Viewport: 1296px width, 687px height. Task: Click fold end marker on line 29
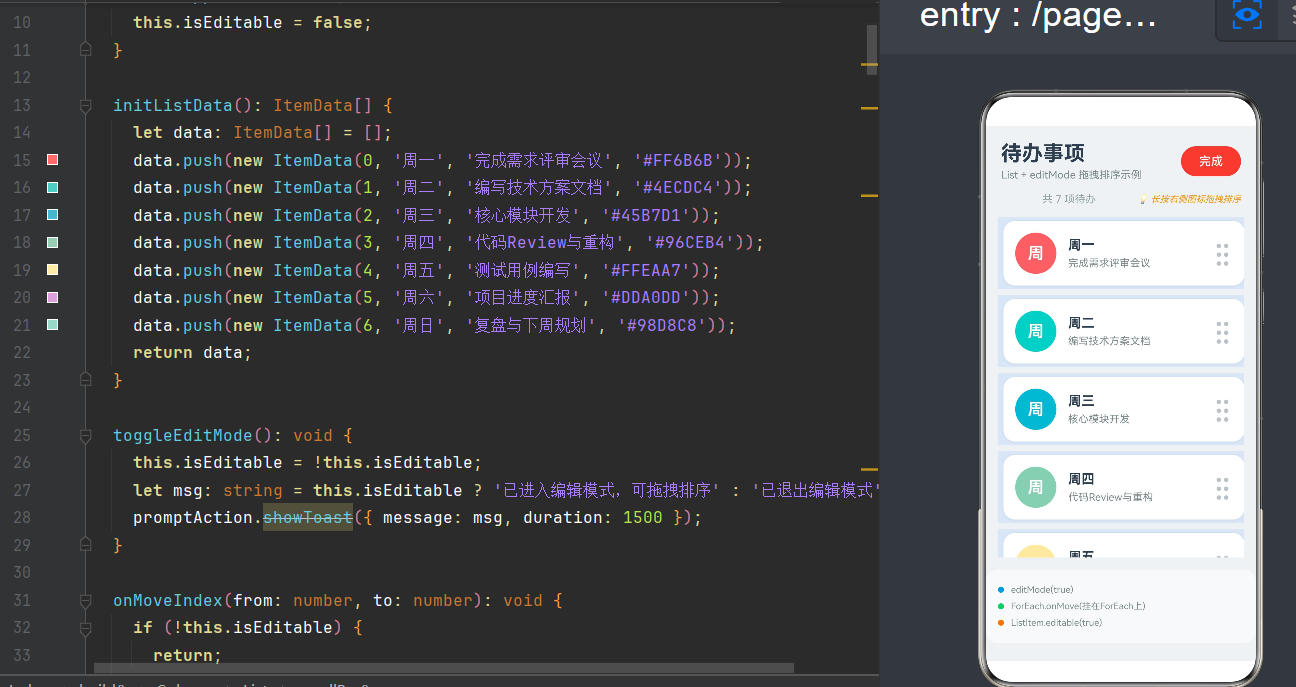click(86, 544)
